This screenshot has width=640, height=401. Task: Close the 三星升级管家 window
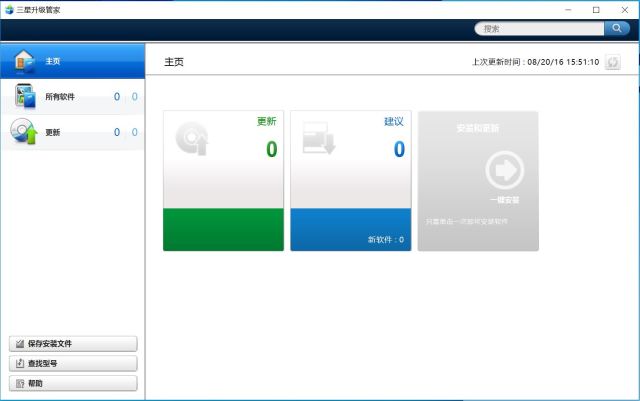click(x=624, y=10)
